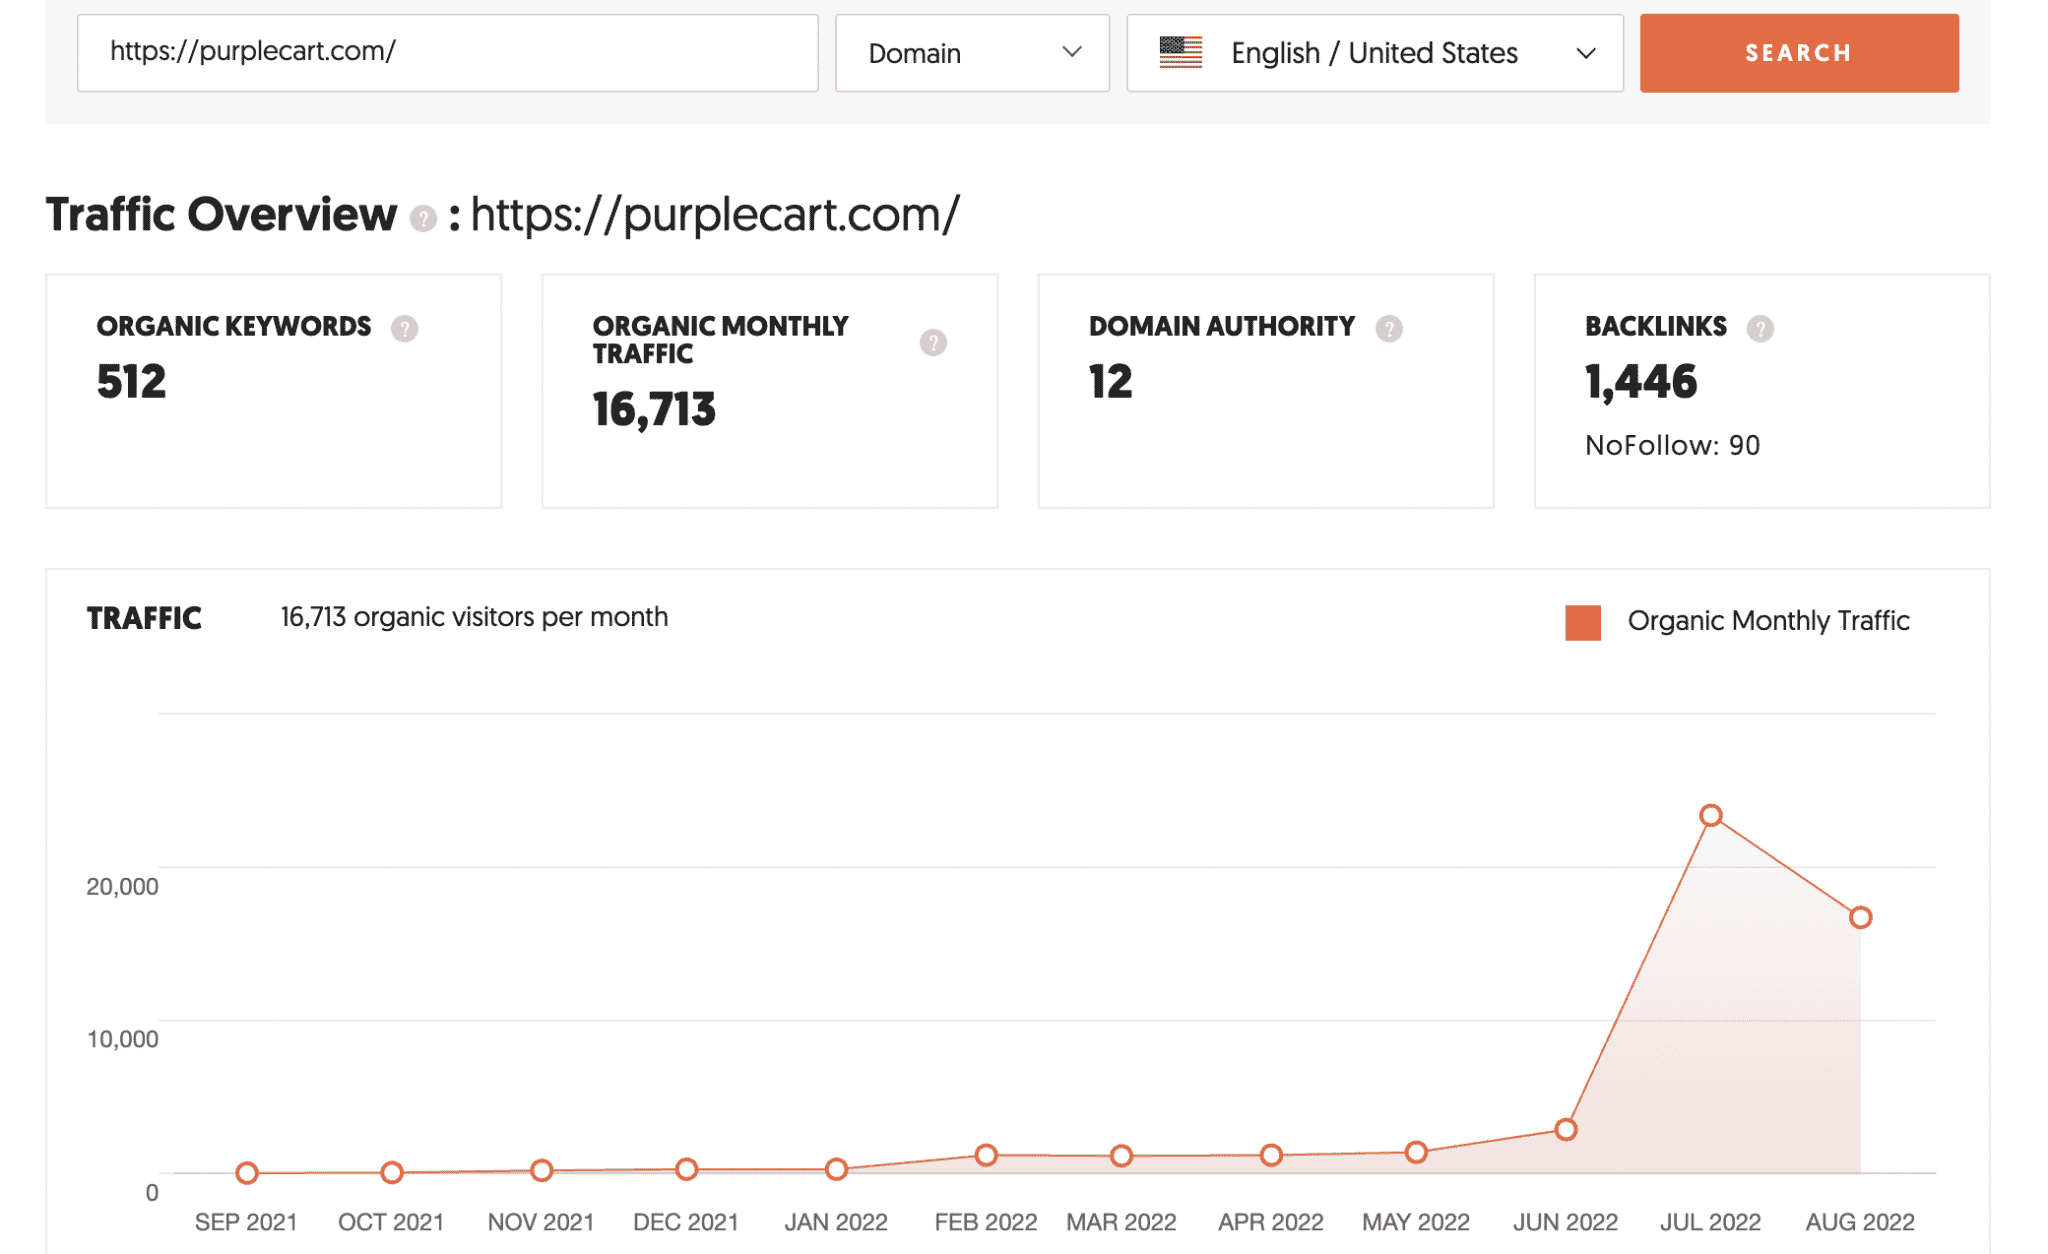Click help icon beside Organic Monthly Traffic
Viewport: 2048px width, 1254px height.
click(932, 342)
